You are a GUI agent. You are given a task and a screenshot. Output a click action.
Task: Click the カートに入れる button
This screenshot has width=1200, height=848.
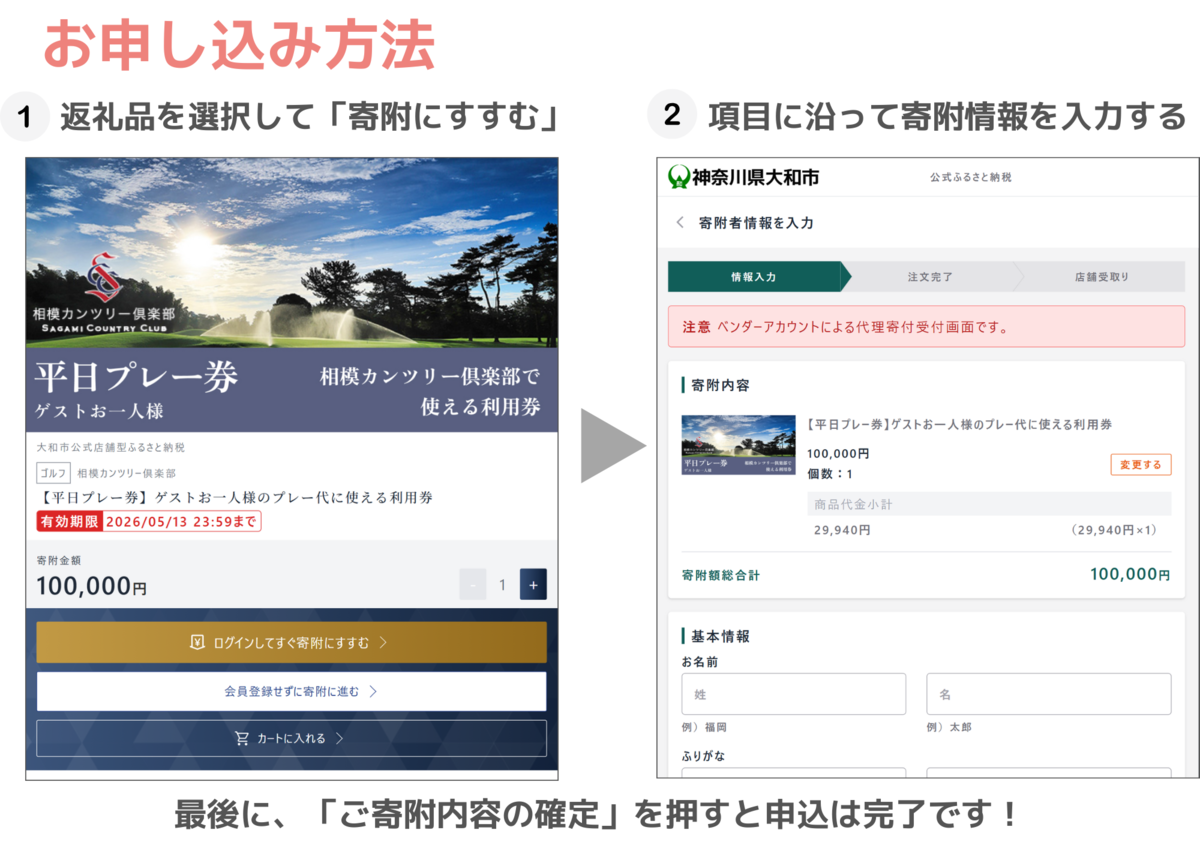coord(291,739)
